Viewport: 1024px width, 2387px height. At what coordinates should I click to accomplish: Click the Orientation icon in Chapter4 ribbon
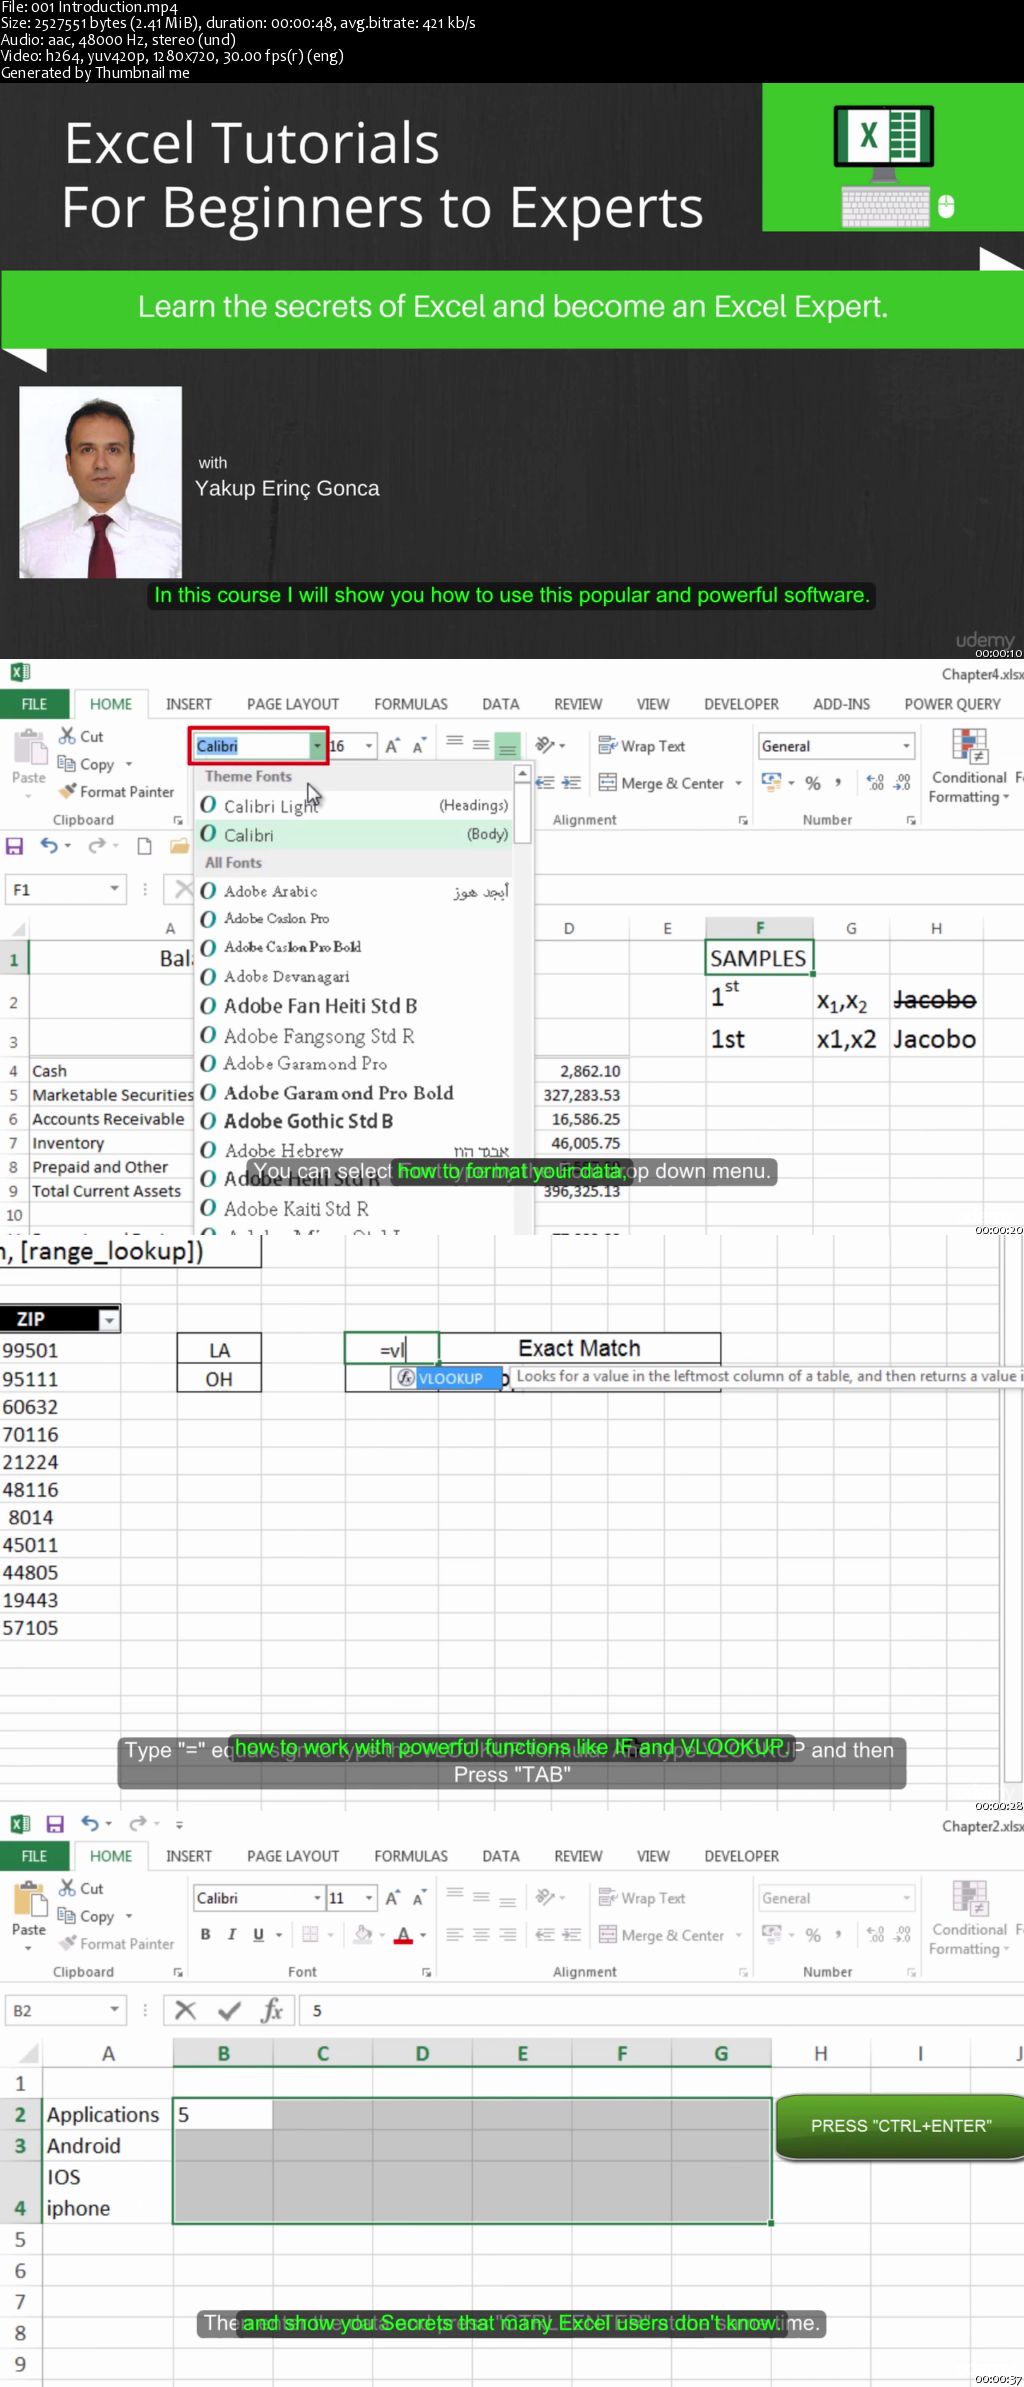coord(545,745)
